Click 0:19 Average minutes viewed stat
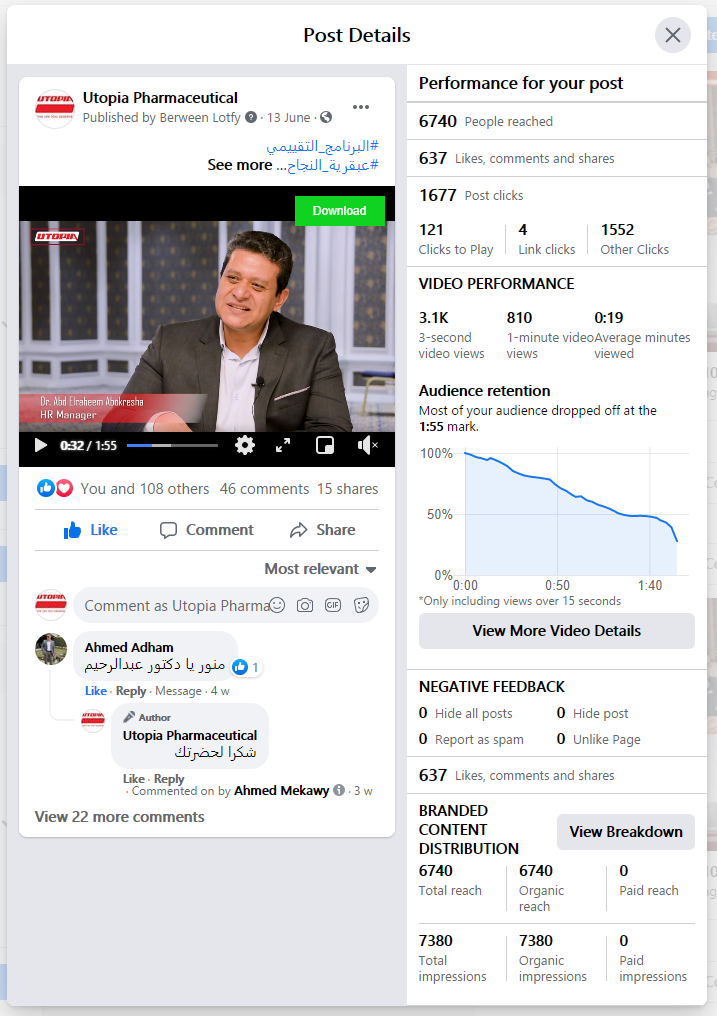Image resolution: width=717 pixels, height=1016 pixels. tap(643, 335)
